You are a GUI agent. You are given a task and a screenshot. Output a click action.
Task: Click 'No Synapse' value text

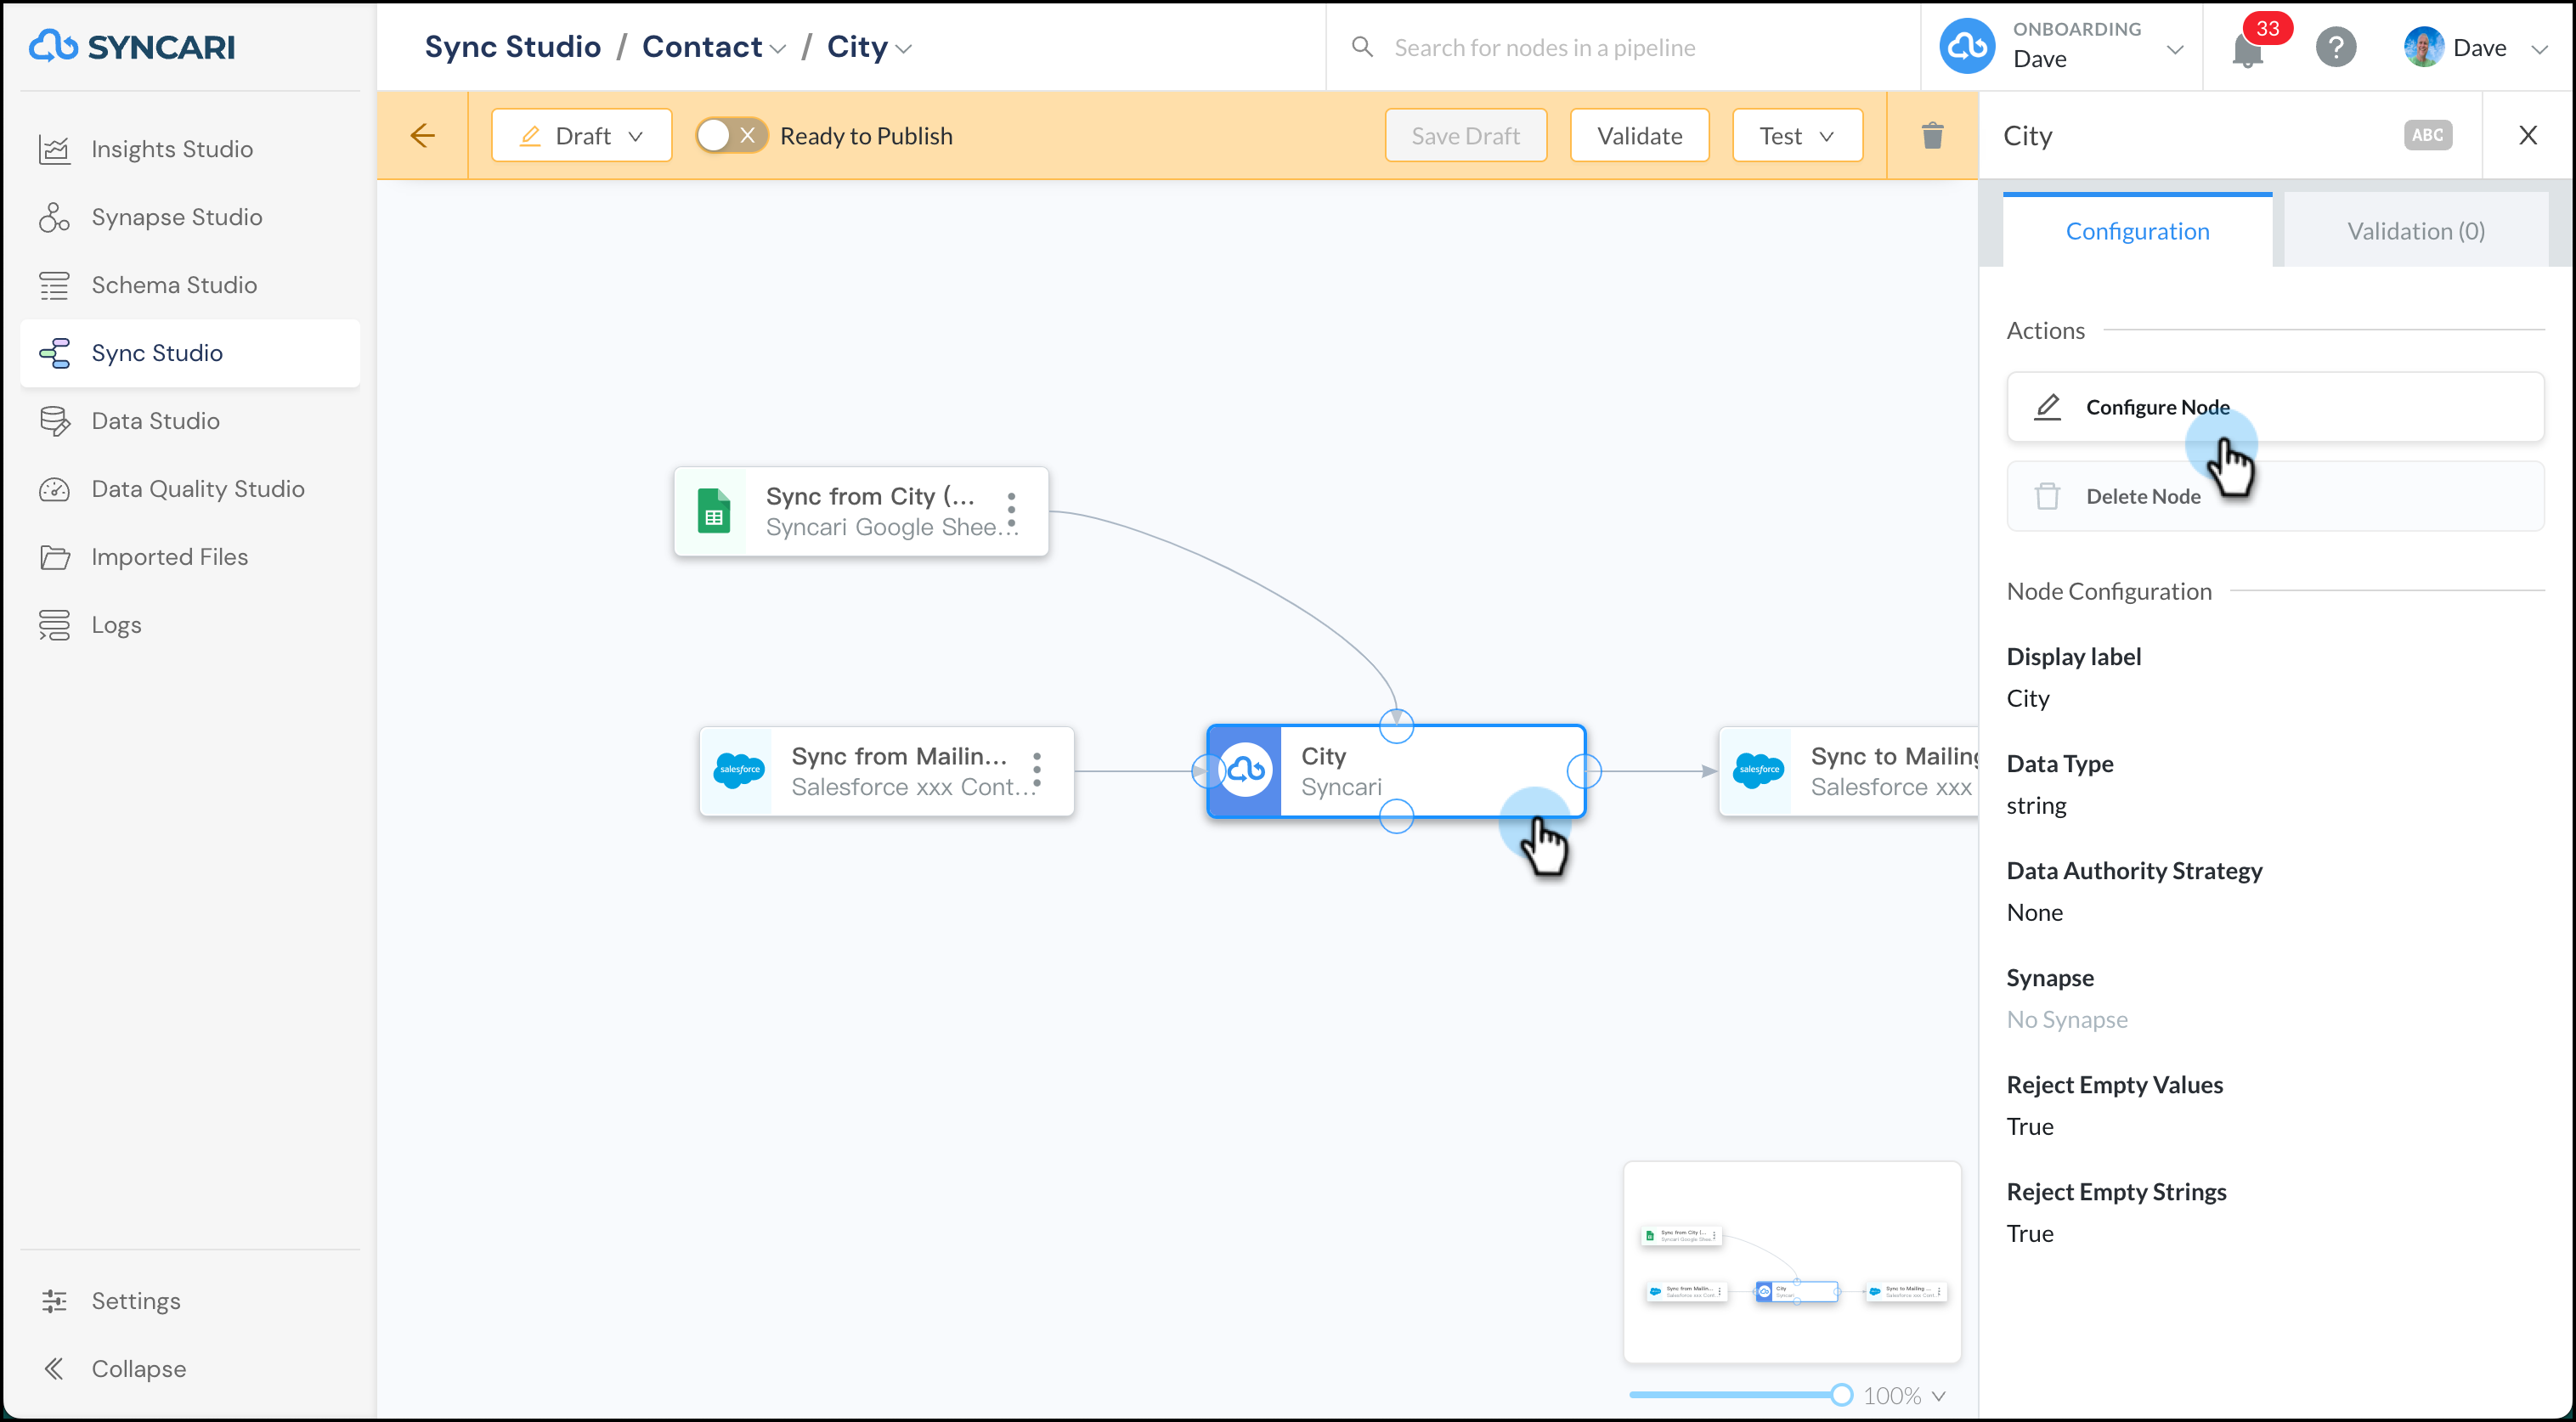[2067, 1019]
